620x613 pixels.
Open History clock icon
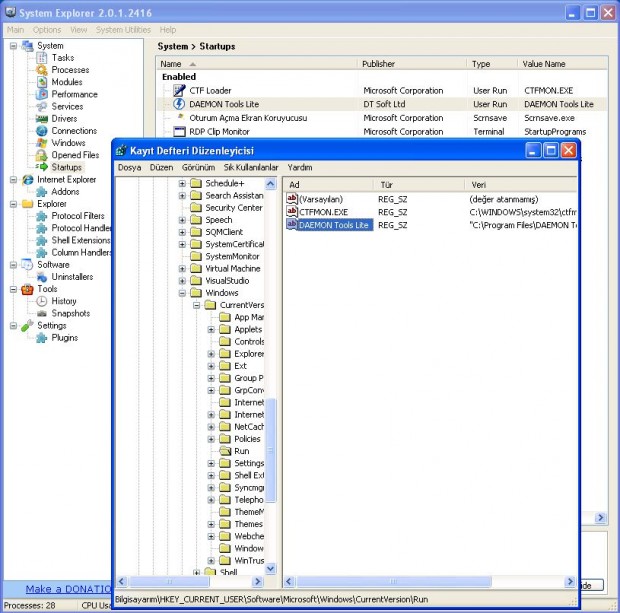click(x=42, y=301)
